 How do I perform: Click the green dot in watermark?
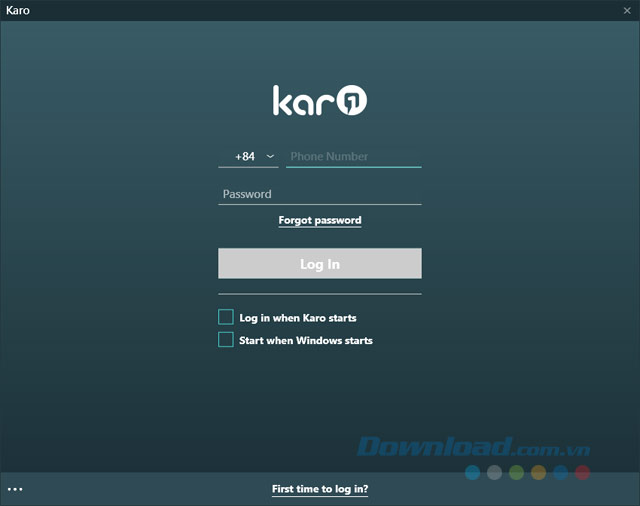tap(516, 472)
